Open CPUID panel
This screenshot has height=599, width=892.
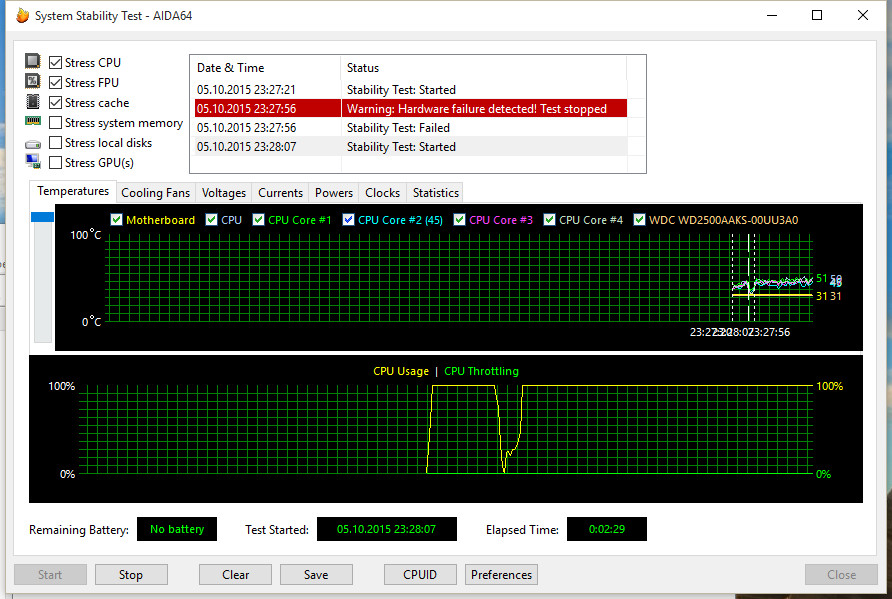point(420,575)
